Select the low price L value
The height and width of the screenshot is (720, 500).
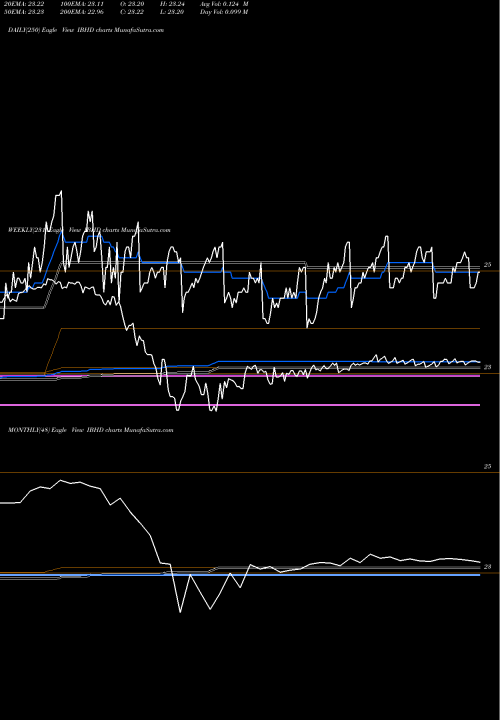click(172, 11)
